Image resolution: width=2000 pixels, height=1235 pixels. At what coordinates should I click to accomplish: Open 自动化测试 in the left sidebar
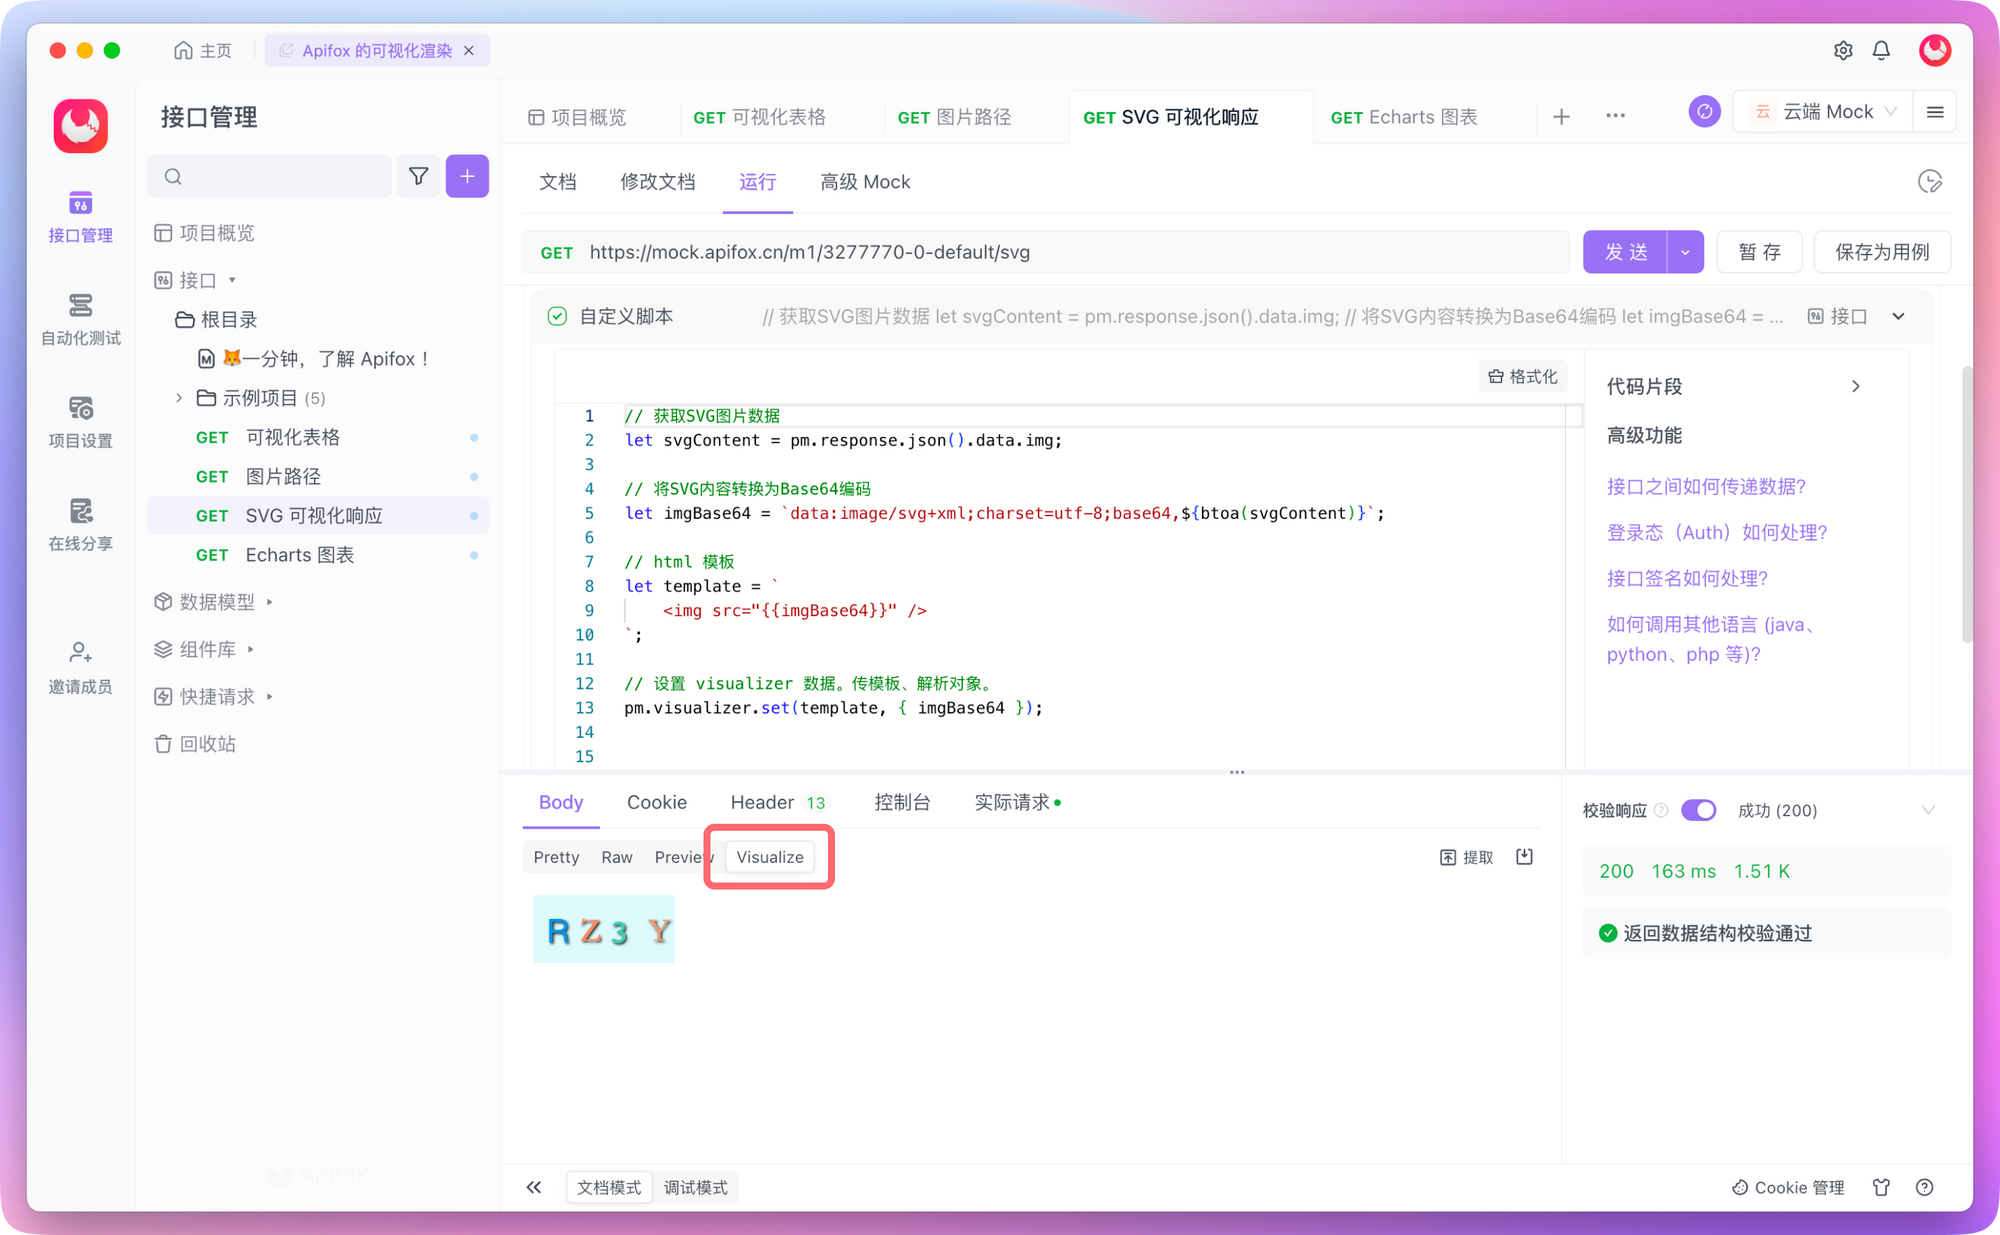[81, 320]
